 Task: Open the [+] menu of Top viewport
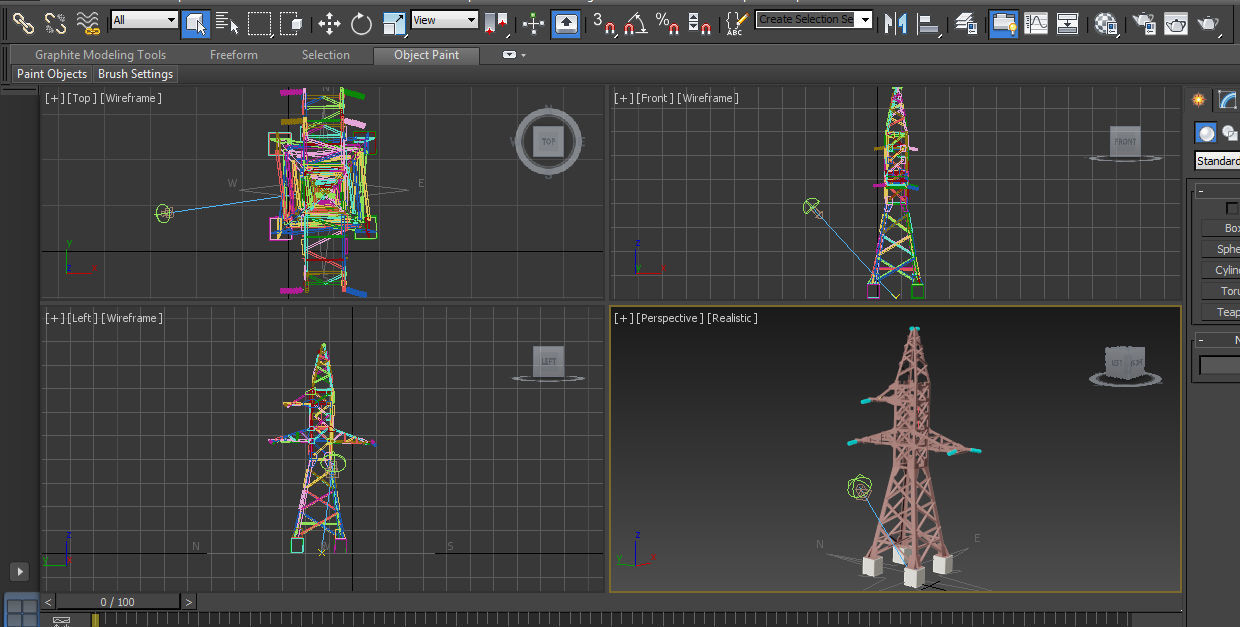click(x=53, y=98)
